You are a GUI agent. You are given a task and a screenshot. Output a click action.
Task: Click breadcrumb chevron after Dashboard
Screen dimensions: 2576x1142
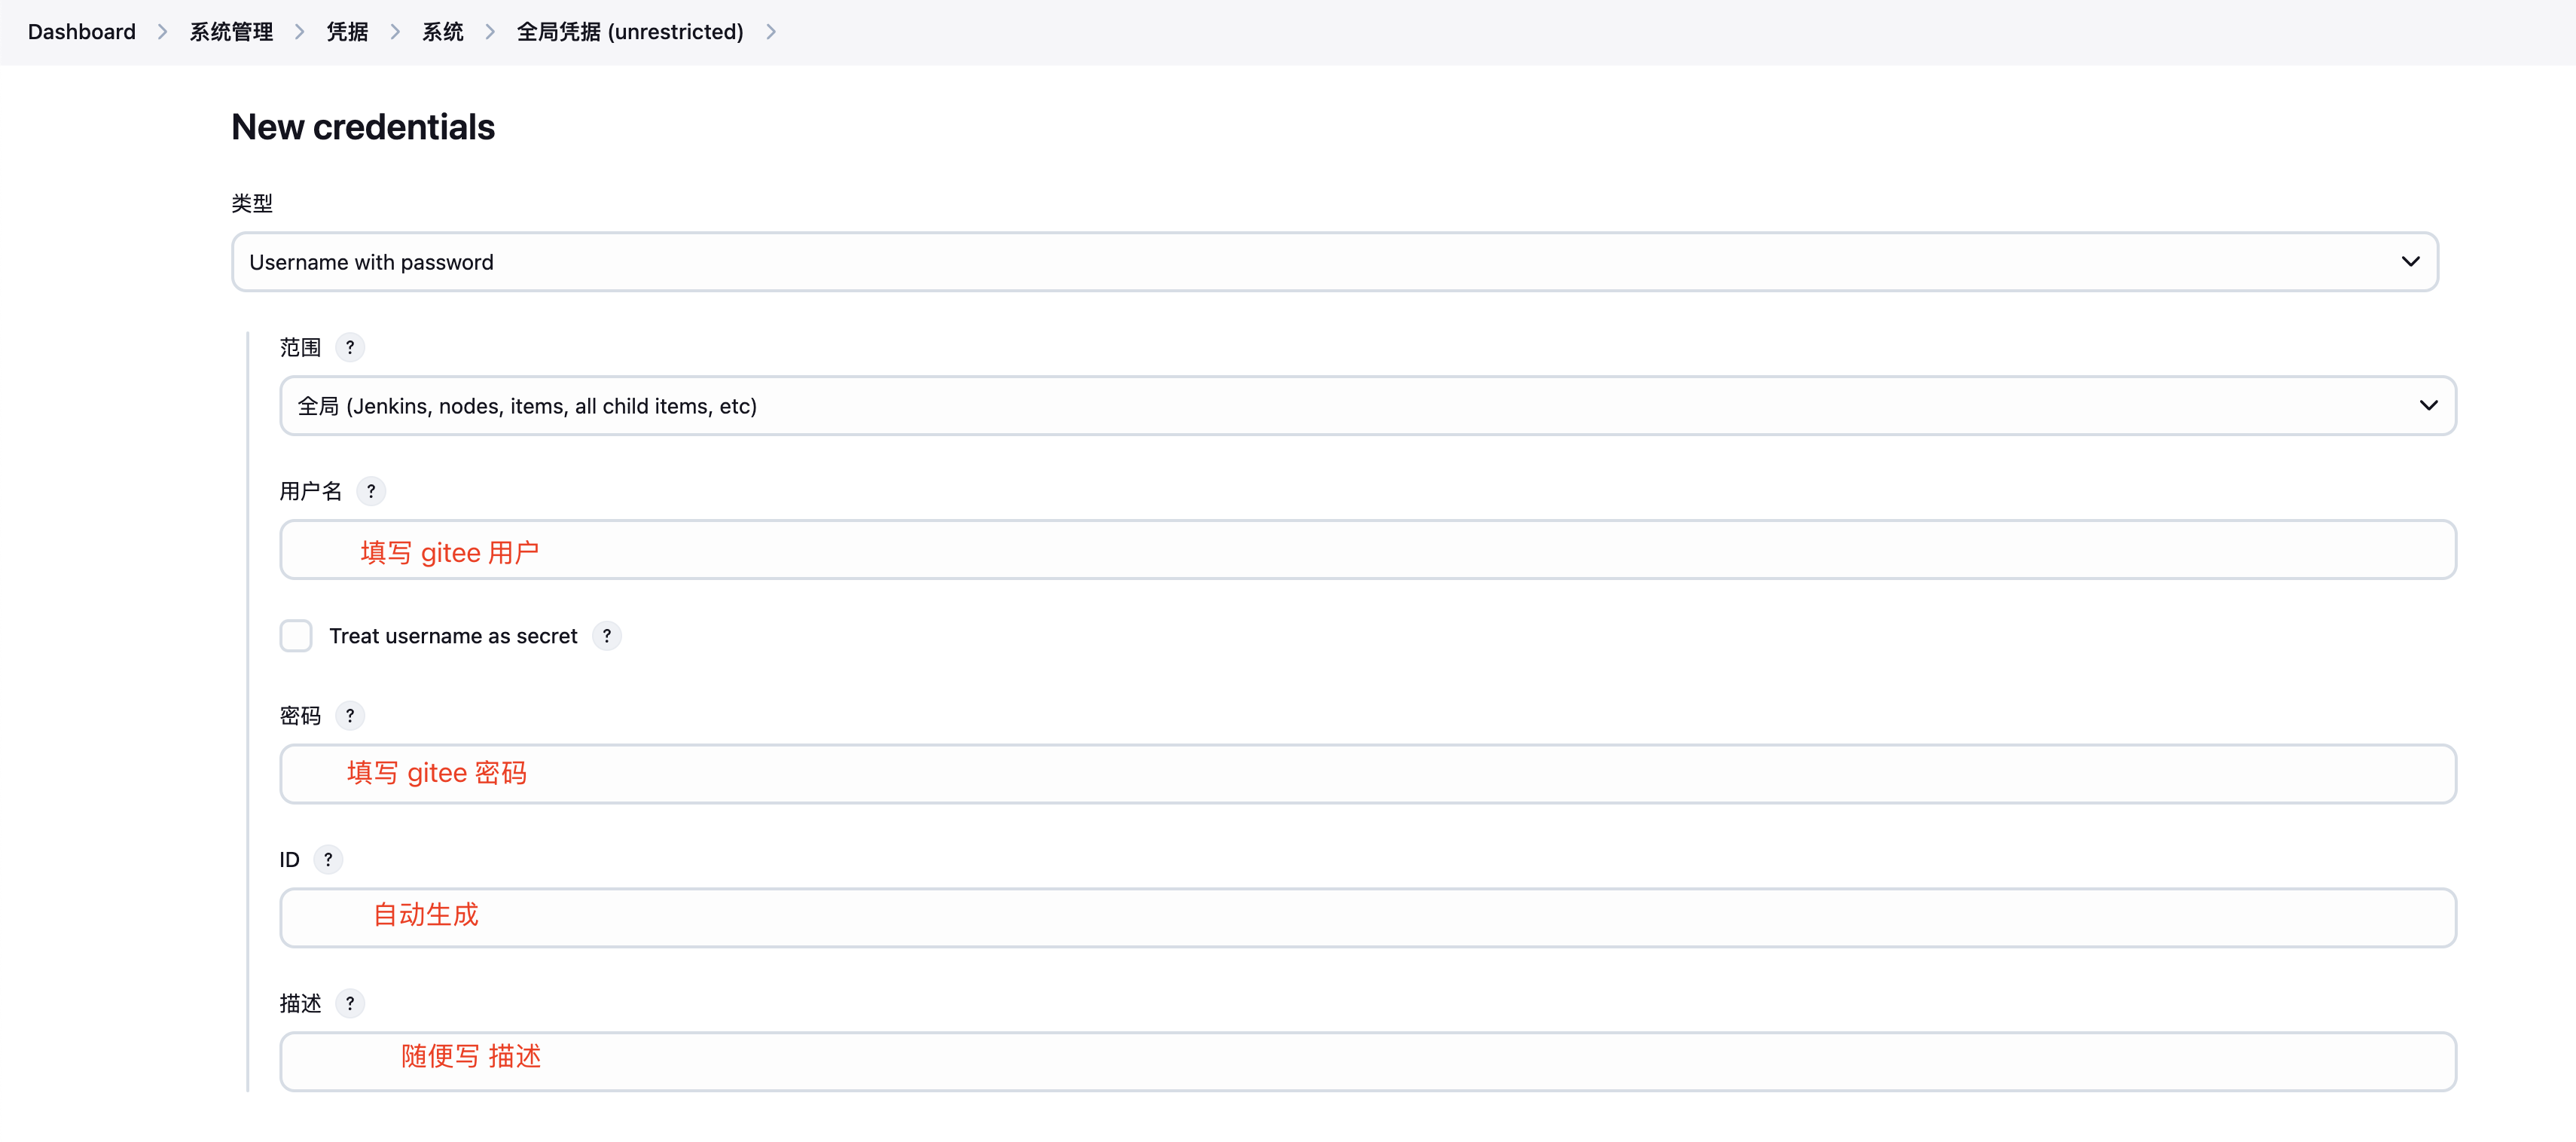point(163,32)
